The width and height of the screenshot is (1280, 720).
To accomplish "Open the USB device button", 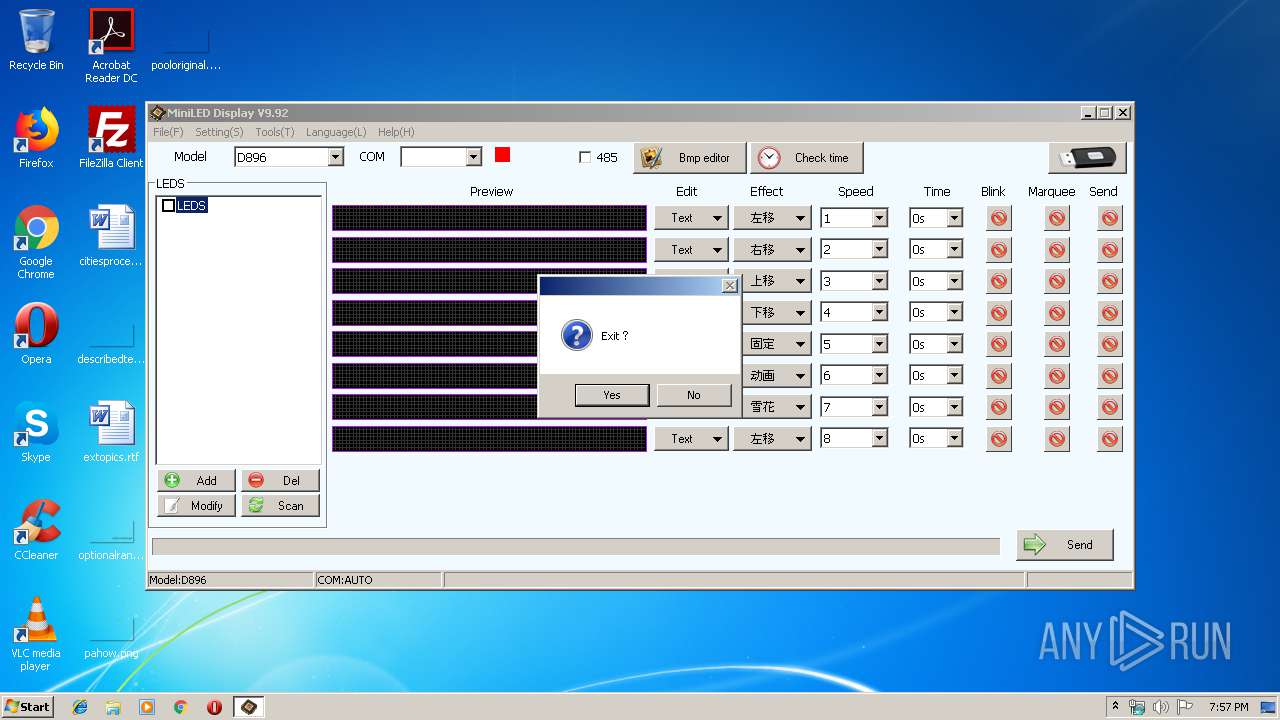I will pyautogui.click(x=1087, y=158).
